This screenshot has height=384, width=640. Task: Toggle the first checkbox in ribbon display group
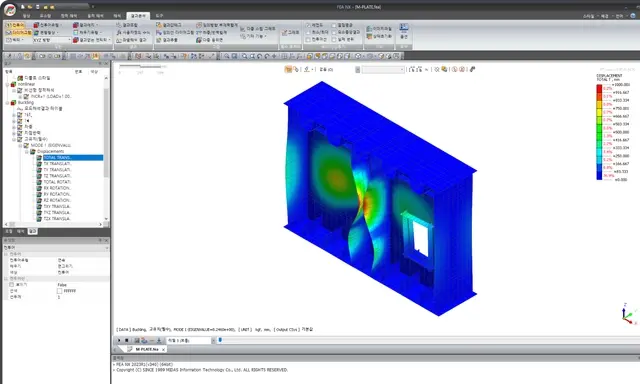point(308,25)
